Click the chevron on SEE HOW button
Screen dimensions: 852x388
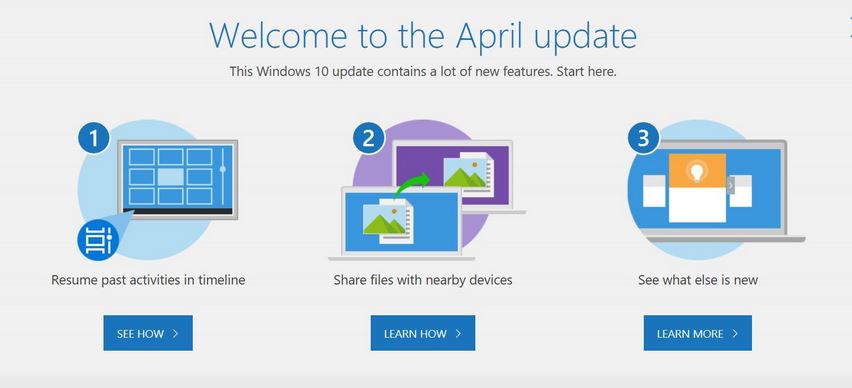click(x=176, y=333)
